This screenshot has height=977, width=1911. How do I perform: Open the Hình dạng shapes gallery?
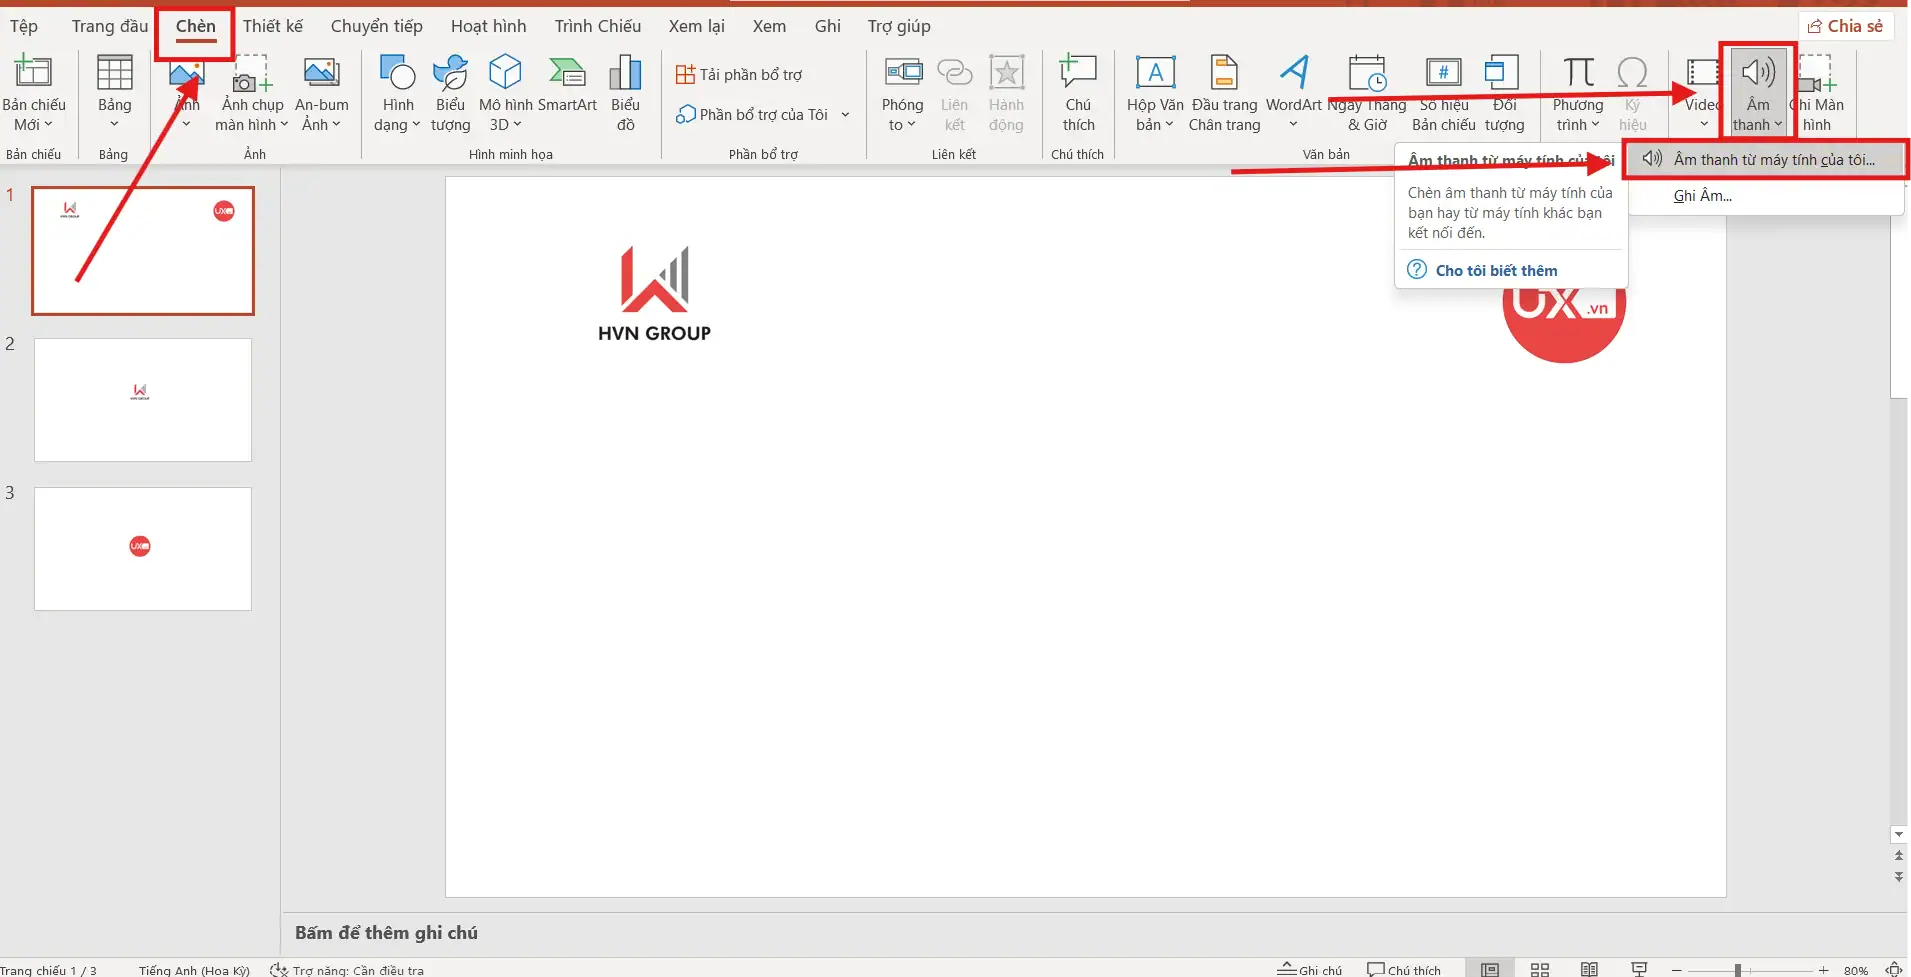(x=397, y=94)
